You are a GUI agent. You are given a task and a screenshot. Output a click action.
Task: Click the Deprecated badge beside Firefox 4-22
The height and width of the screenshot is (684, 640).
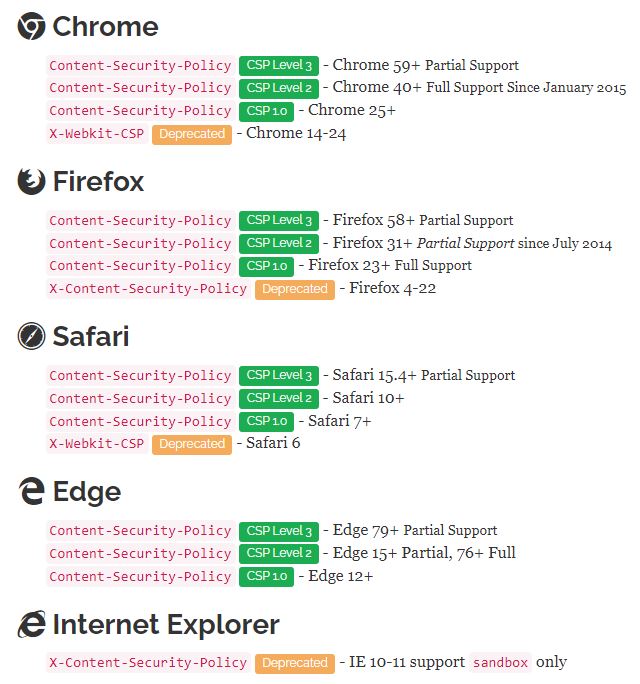pos(295,289)
